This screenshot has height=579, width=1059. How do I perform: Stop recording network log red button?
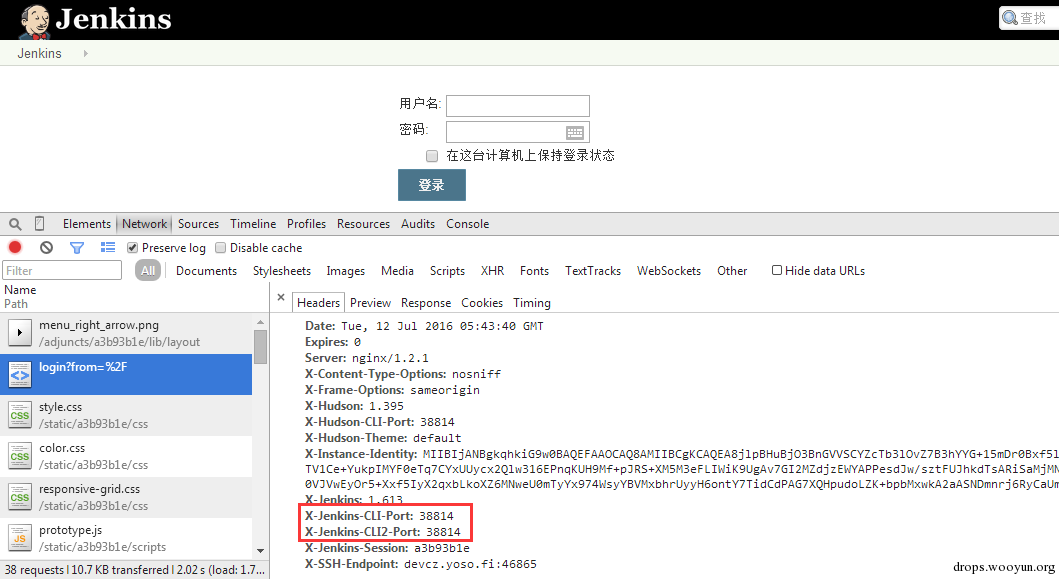[15, 247]
